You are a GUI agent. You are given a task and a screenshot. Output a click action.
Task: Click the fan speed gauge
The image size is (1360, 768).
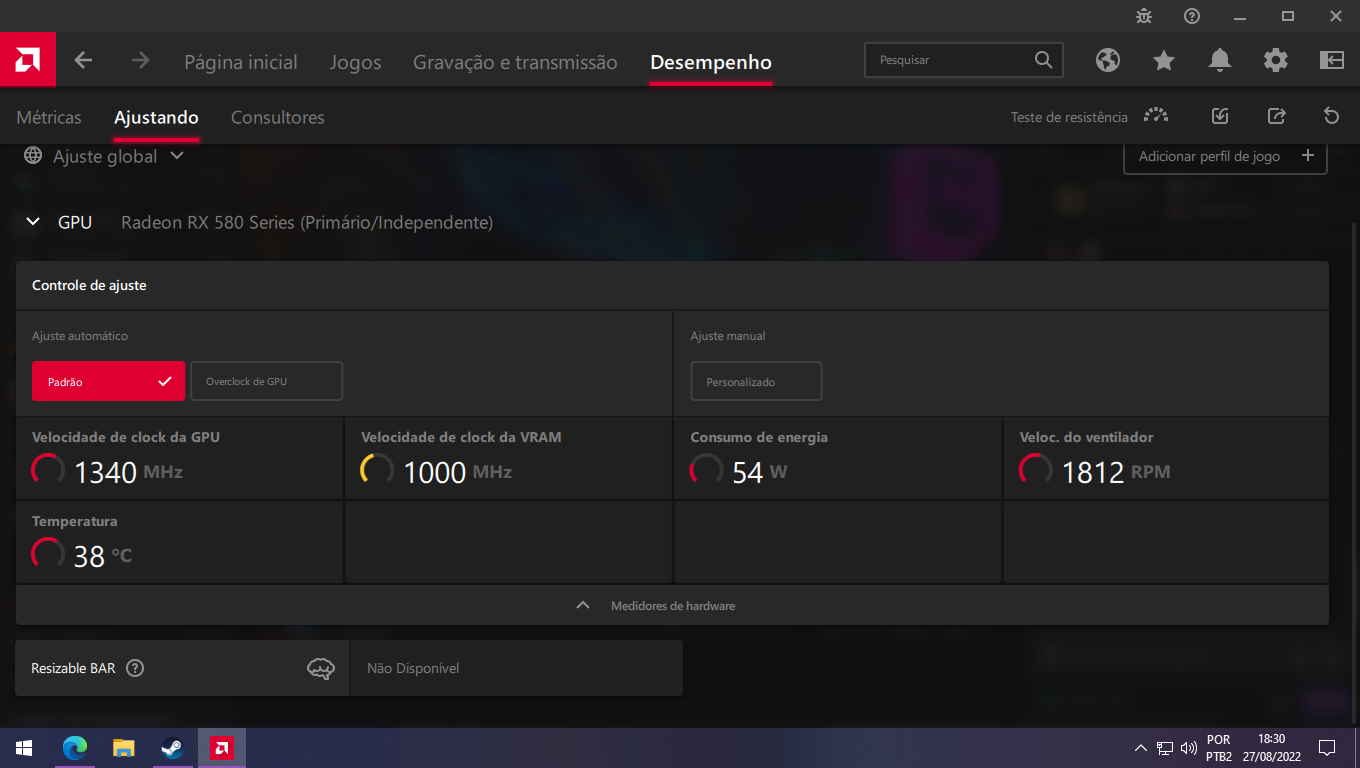coord(1036,470)
